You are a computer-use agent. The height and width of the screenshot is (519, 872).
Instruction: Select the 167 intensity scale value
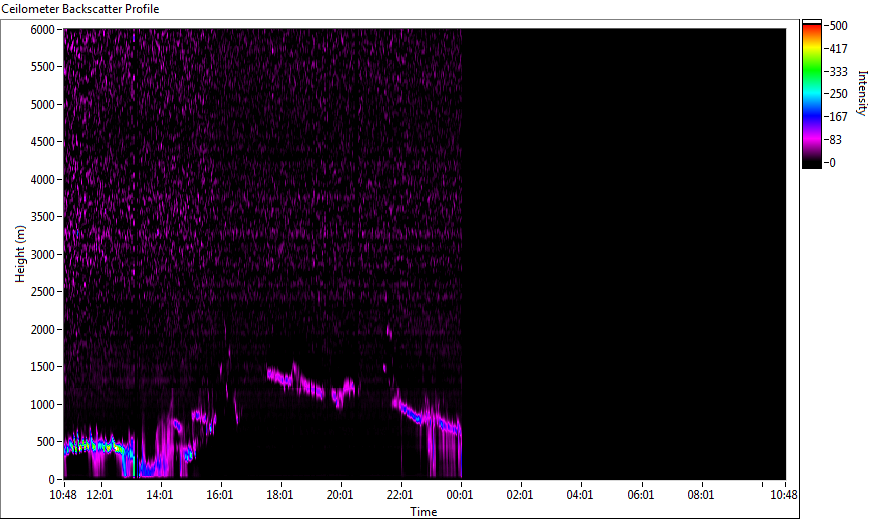[x=838, y=116]
